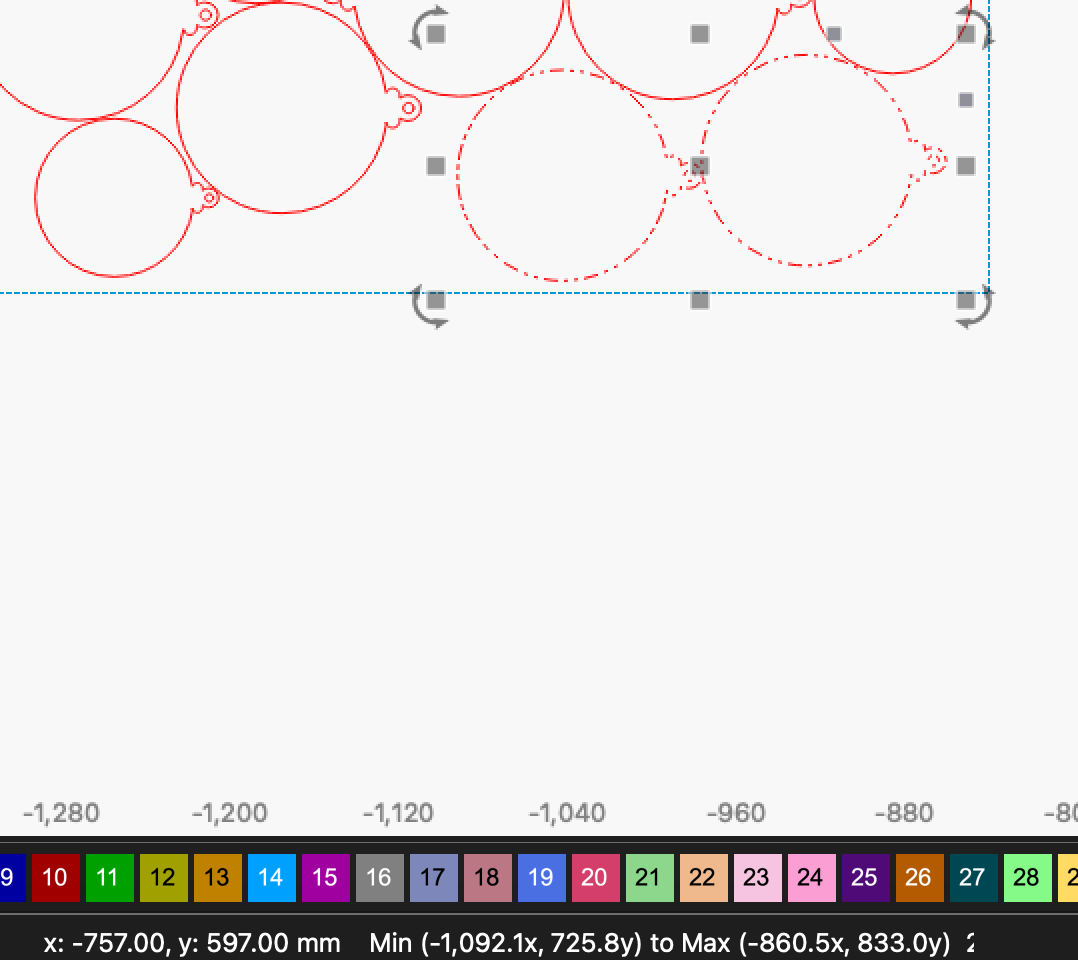Click the middle-right resize handle
This screenshot has height=960, width=1078.
pyautogui.click(x=966, y=166)
